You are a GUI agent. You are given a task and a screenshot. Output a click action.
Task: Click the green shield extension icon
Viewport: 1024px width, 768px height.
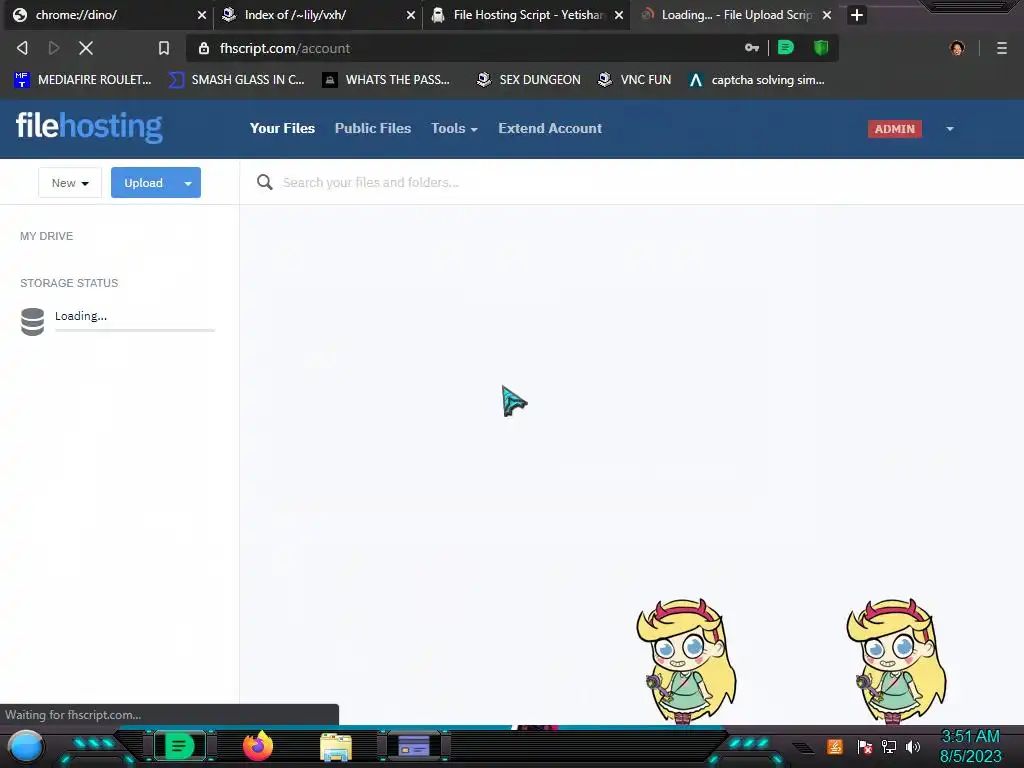click(x=821, y=48)
